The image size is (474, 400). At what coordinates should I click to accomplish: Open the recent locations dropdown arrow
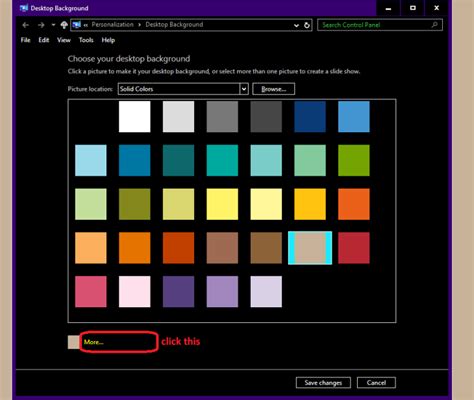pos(53,25)
